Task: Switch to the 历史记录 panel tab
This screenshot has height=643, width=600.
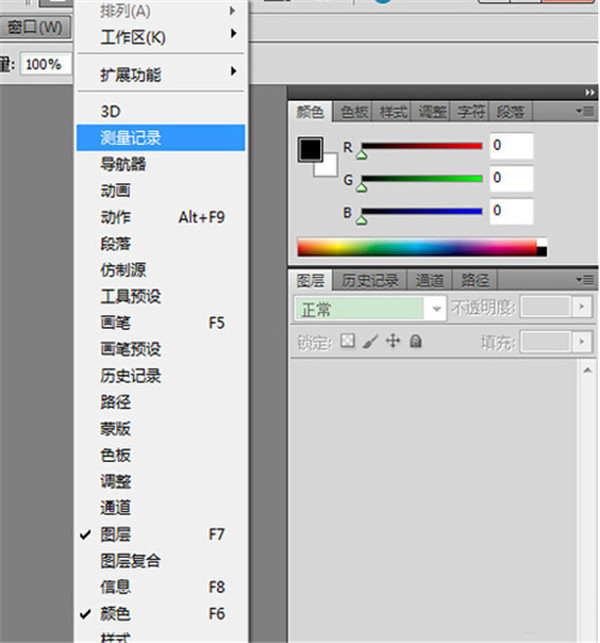Action: click(370, 280)
